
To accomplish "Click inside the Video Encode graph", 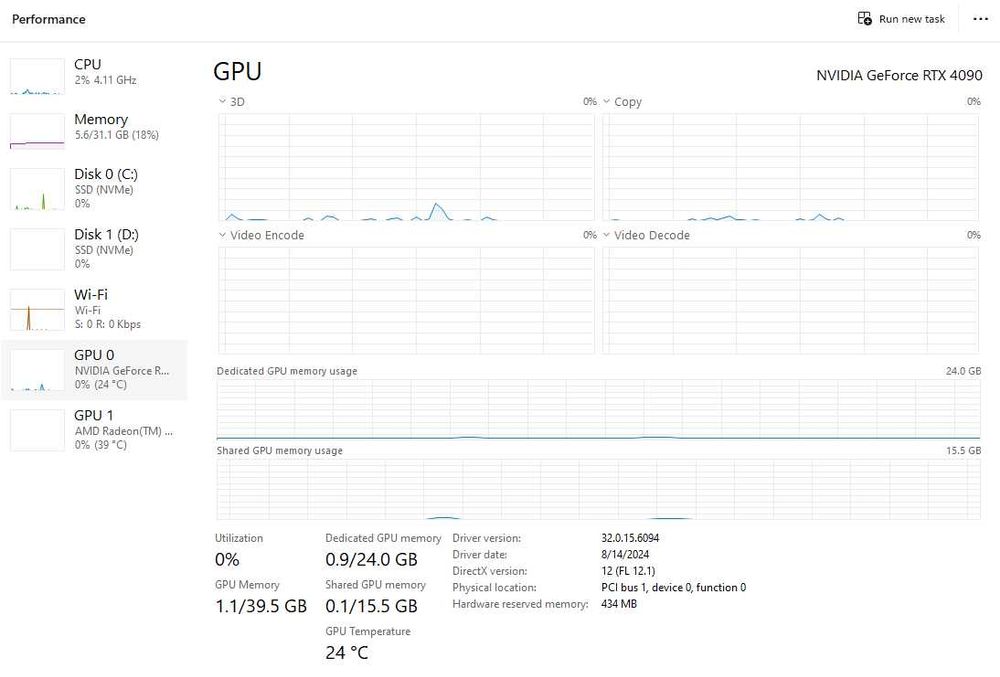I will pyautogui.click(x=405, y=300).
